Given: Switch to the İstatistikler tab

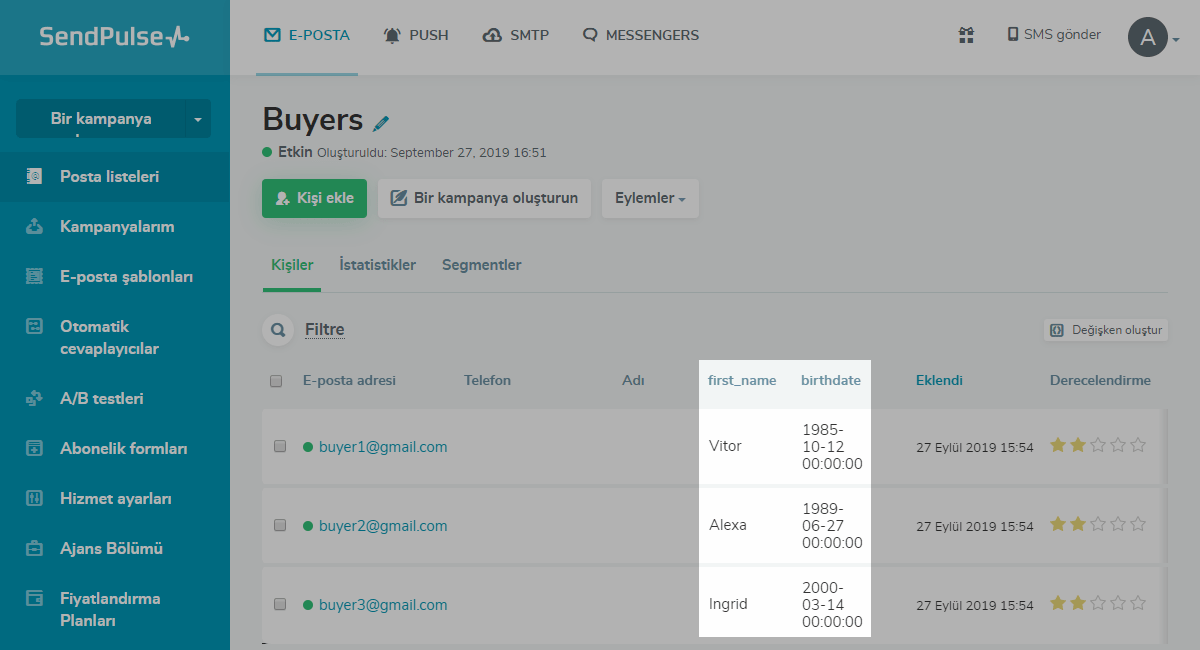Looking at the screenshot, I should coord(377,265).
